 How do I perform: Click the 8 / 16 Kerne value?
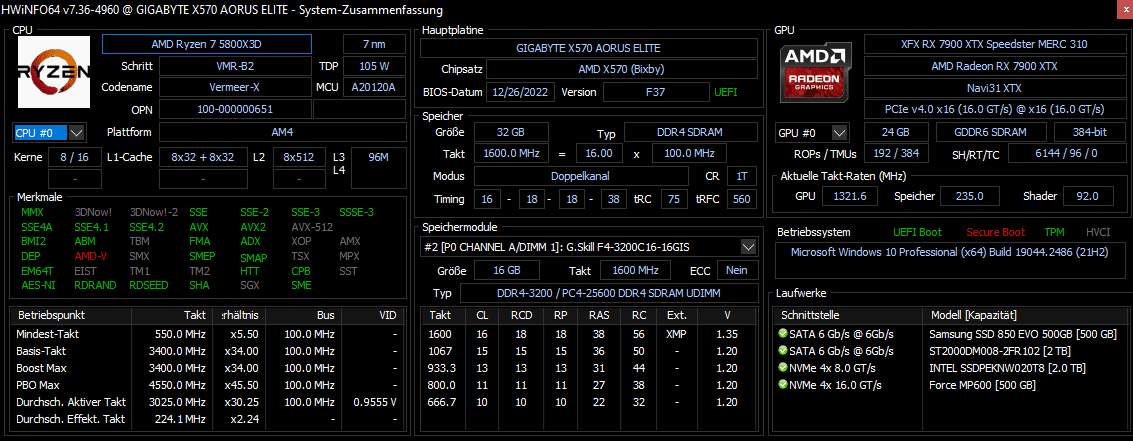(75, 157)
